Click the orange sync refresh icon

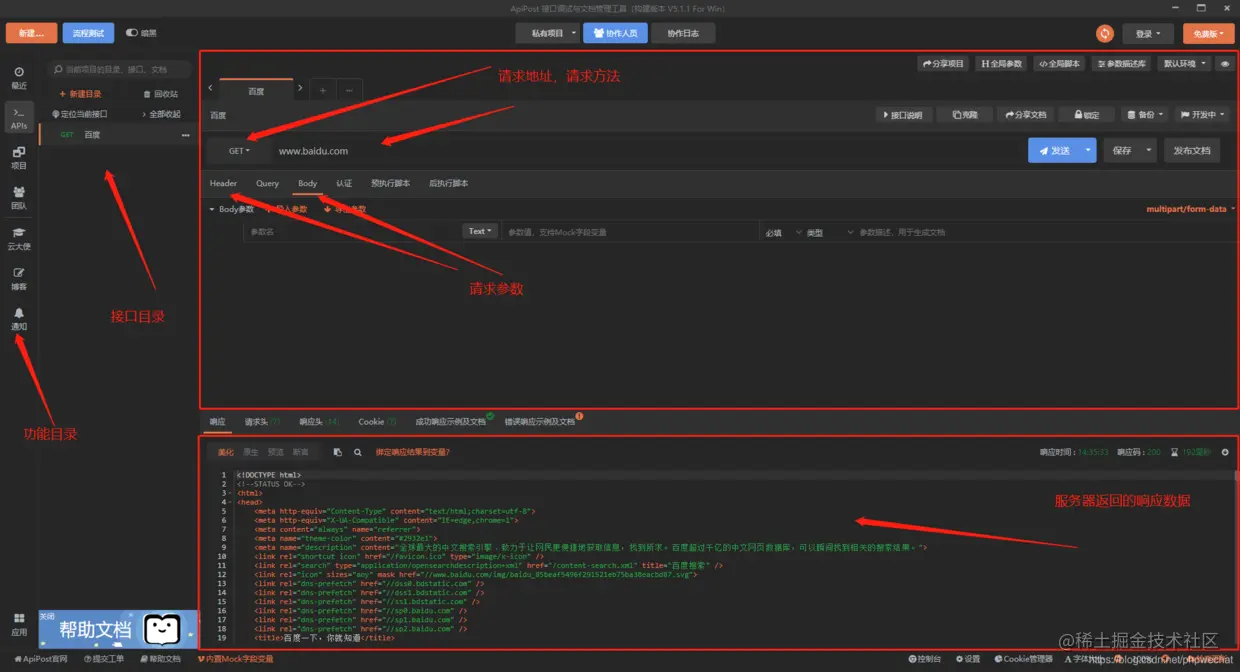coord(1104,33)
